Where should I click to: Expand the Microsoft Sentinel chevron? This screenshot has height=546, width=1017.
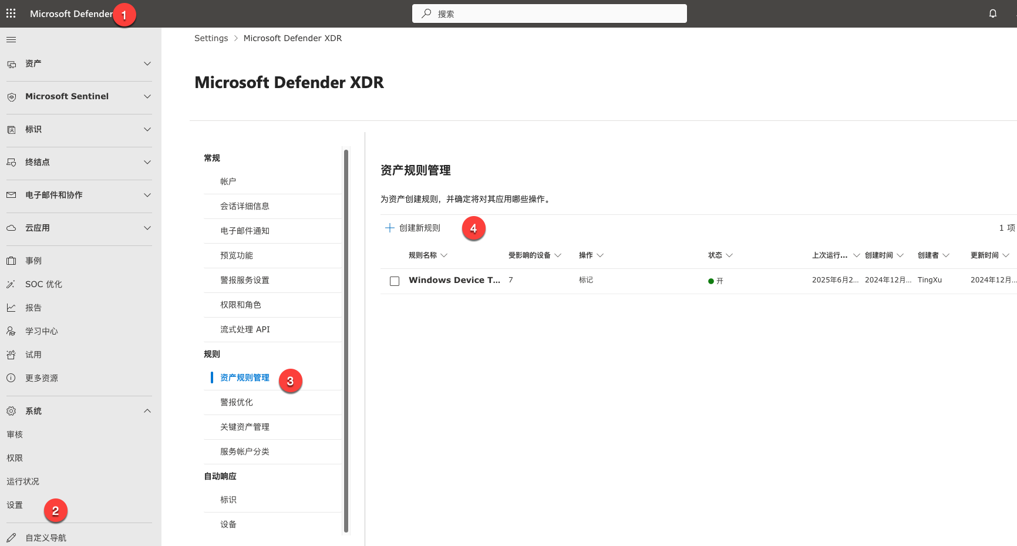pyautogui.click(x=147, y=97)
